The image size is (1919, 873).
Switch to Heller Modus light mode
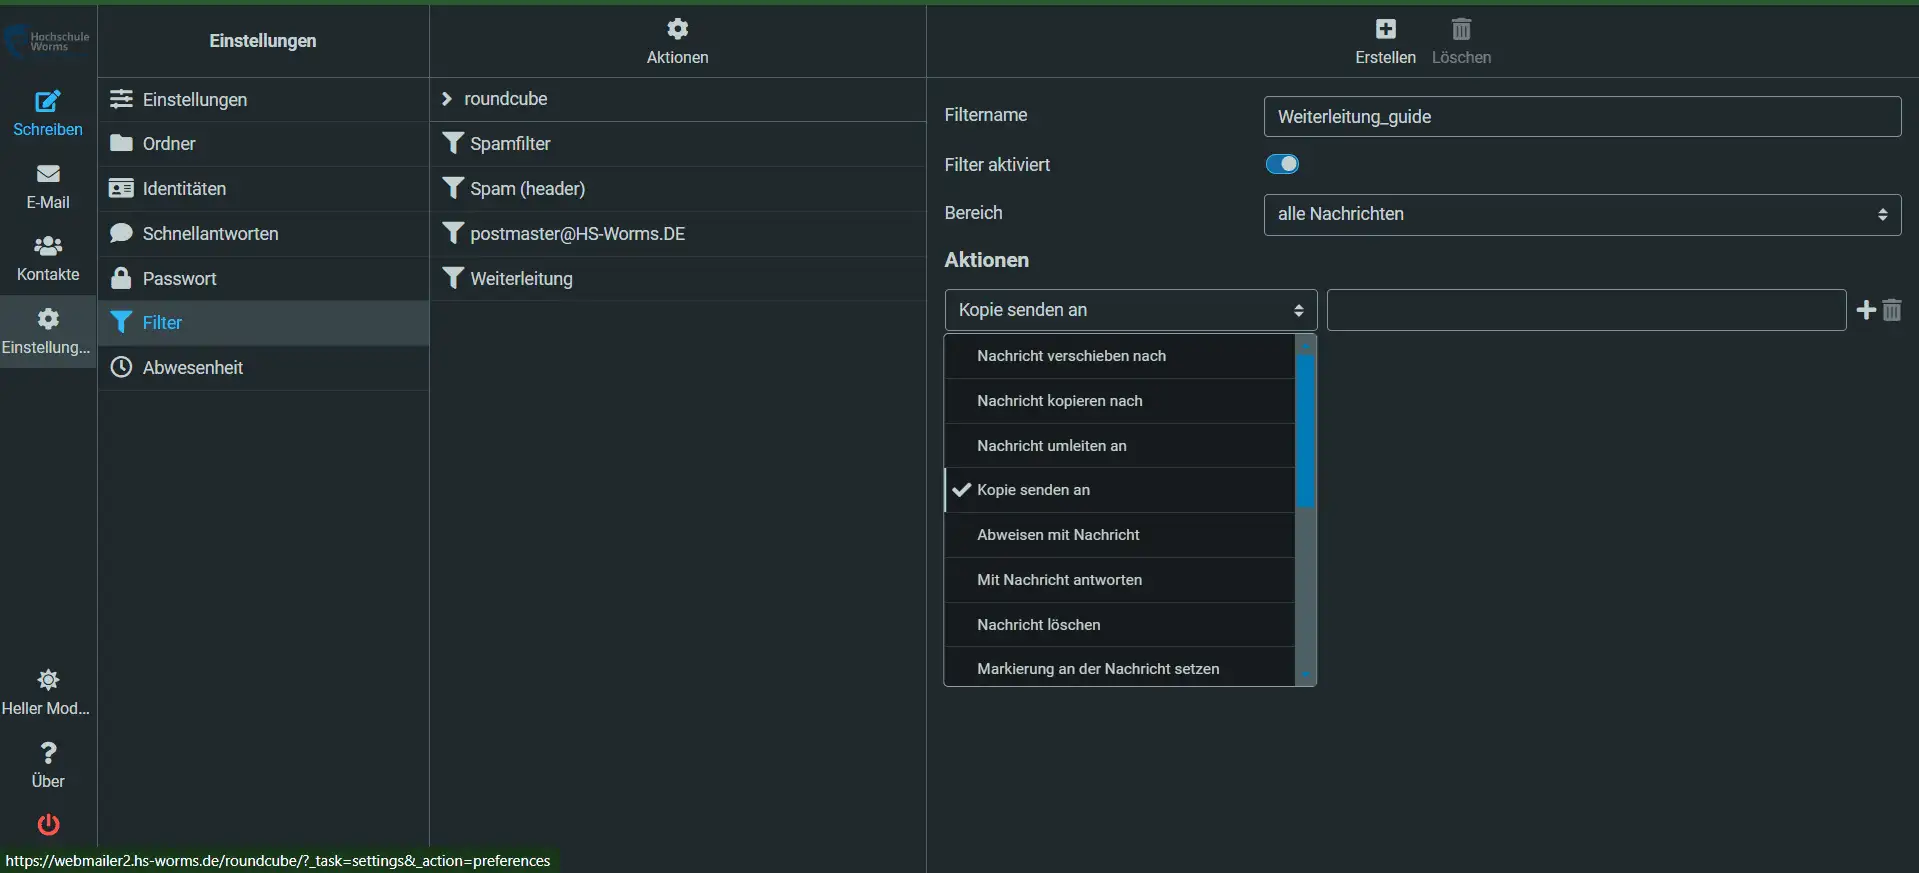(x=47, y=681)
